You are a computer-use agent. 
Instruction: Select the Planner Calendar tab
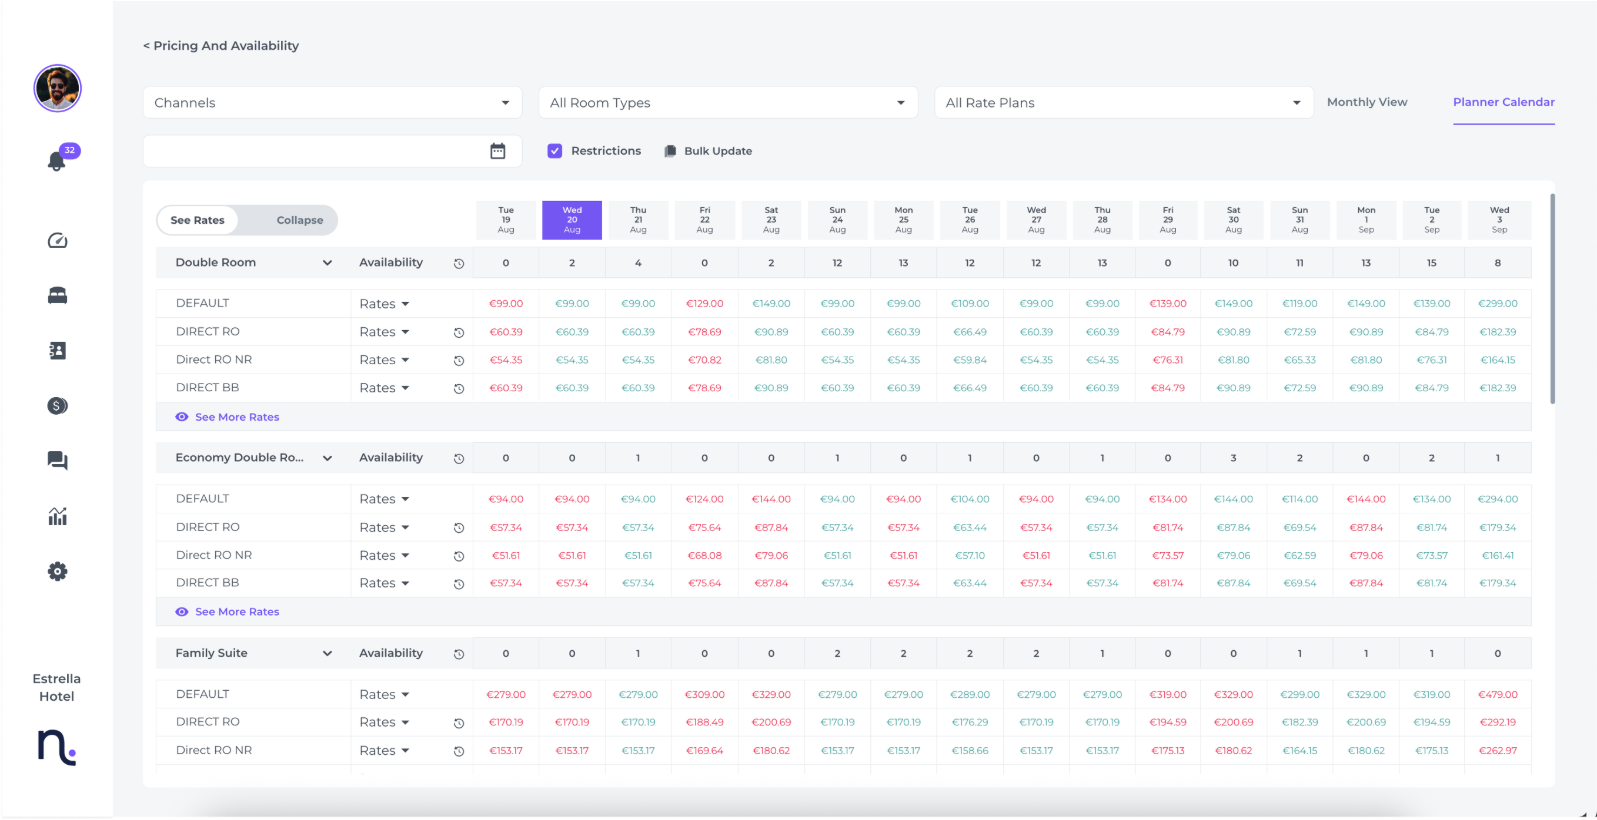point(1503,102)
